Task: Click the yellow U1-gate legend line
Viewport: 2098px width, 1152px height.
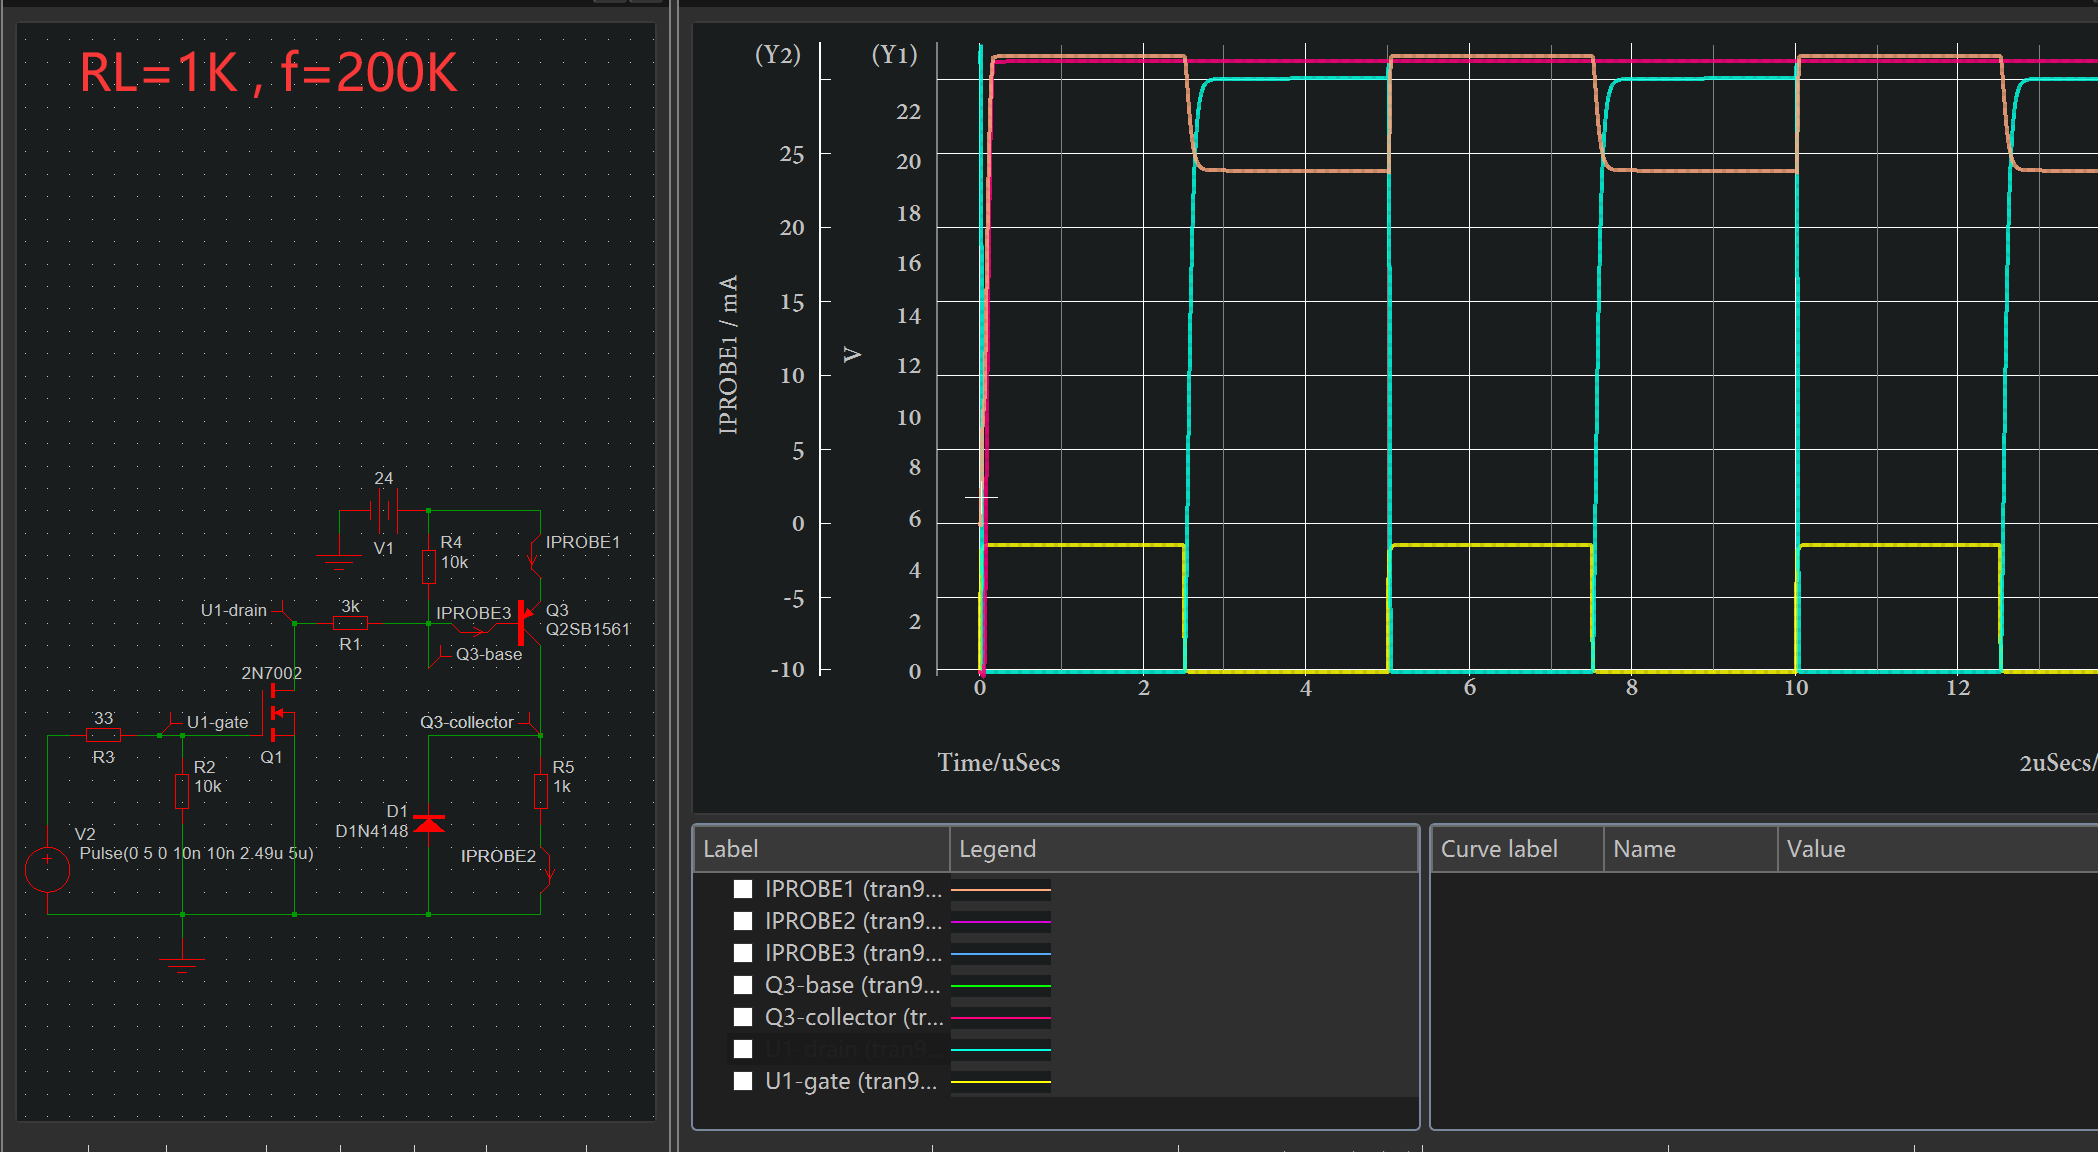Action: (x=1000, y=1082)
